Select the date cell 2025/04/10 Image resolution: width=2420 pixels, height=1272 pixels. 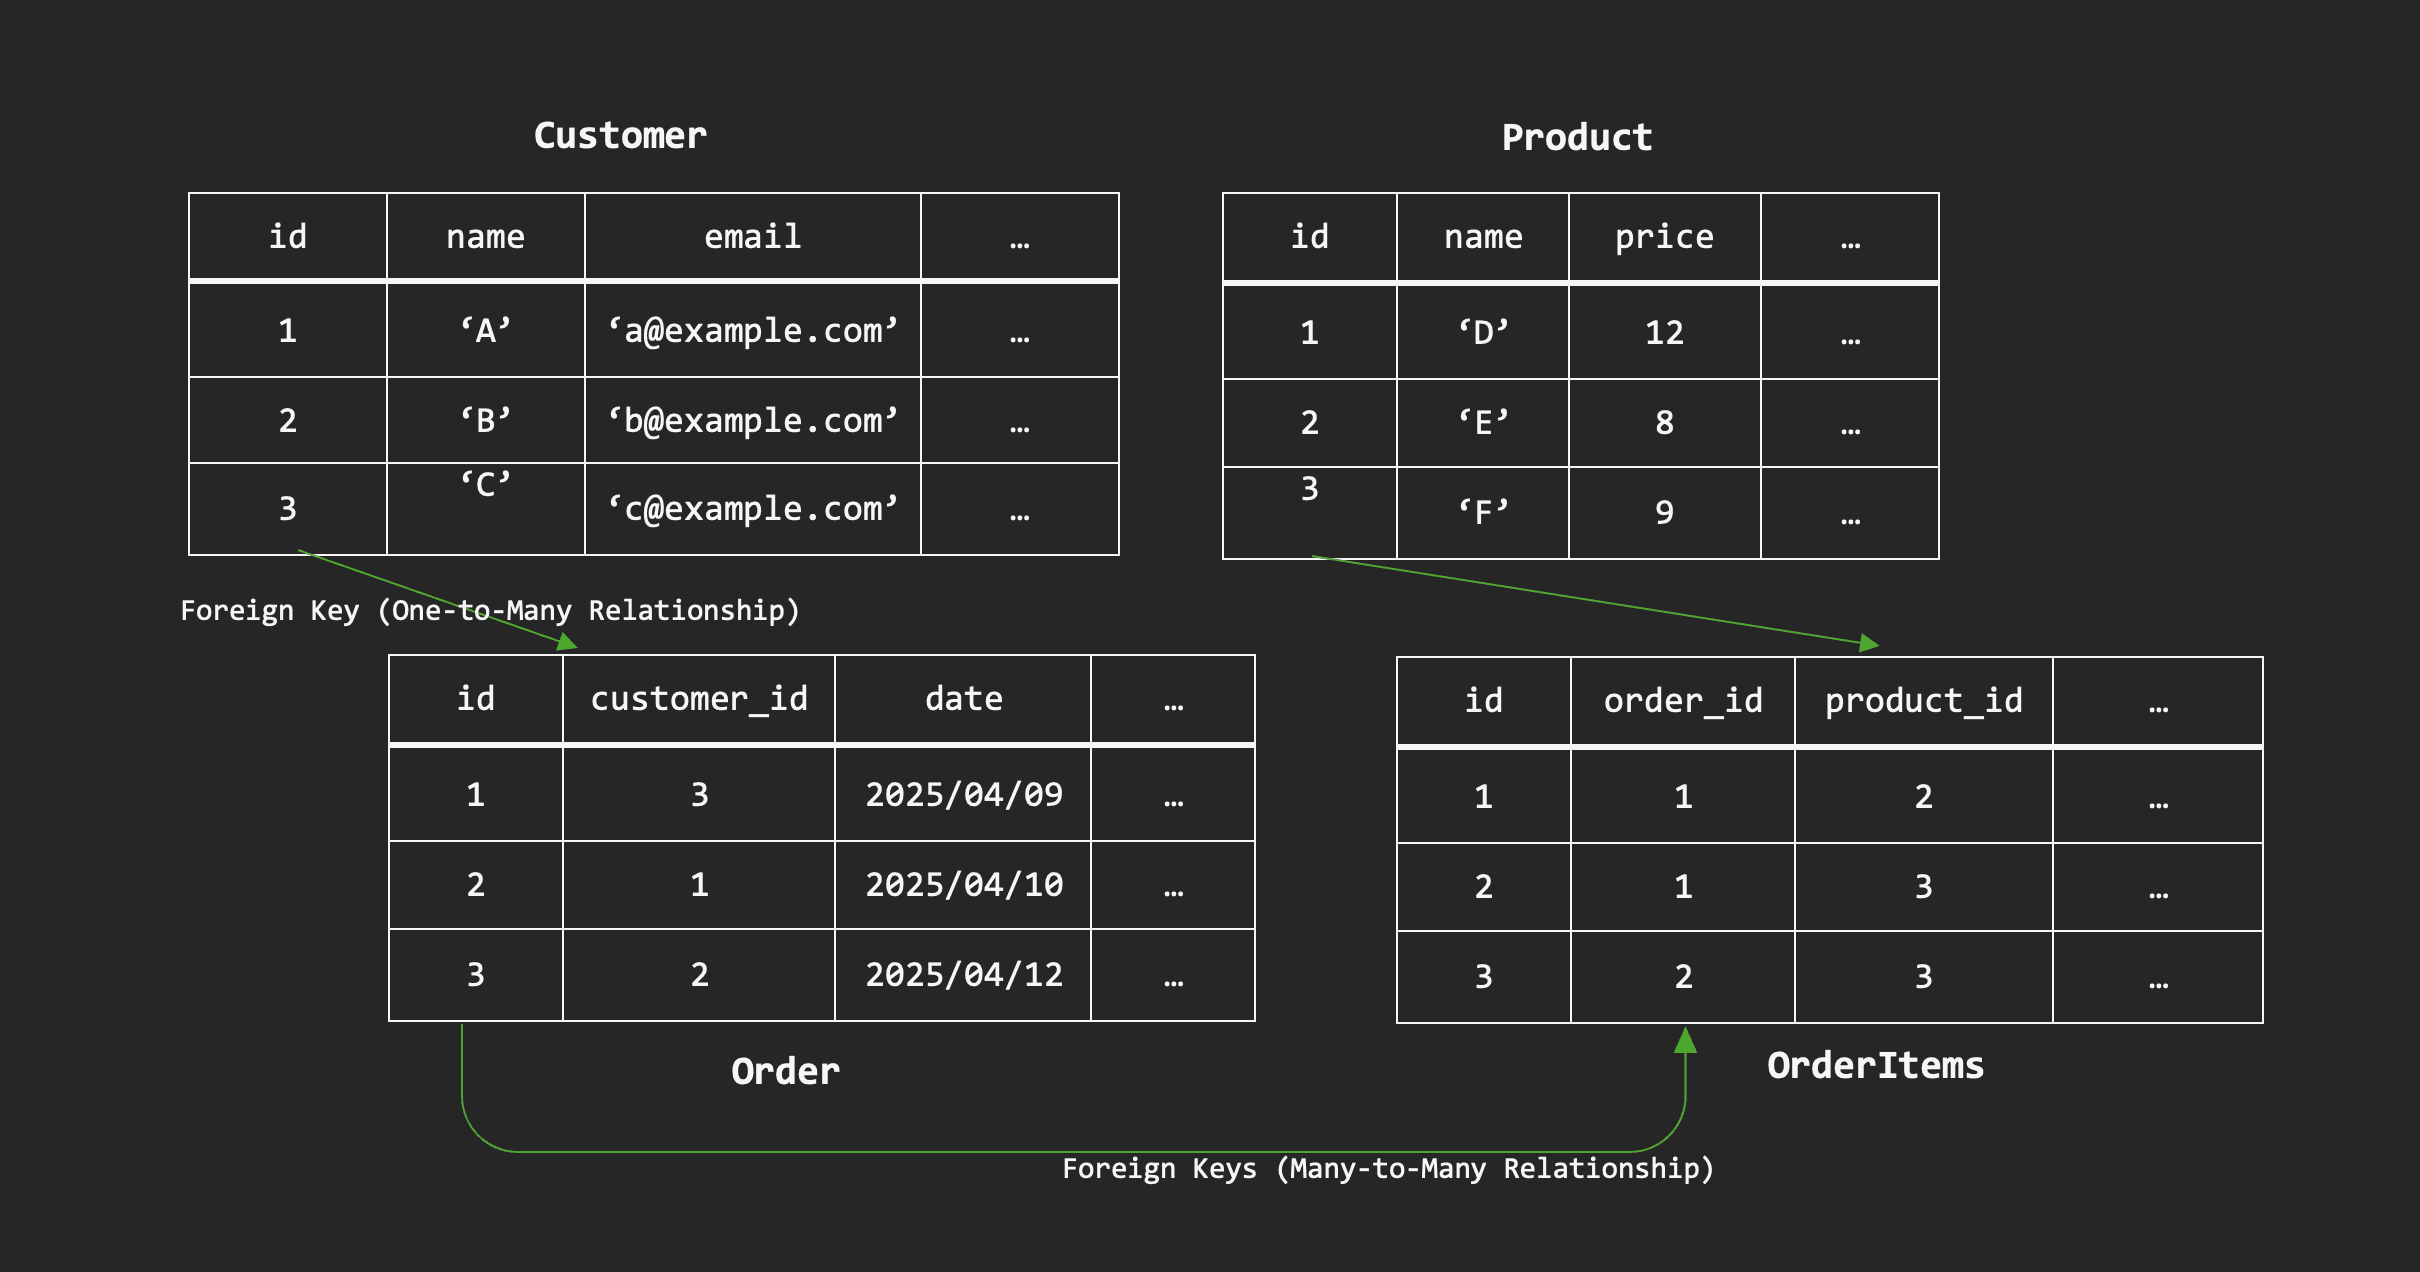pos(963,885)
